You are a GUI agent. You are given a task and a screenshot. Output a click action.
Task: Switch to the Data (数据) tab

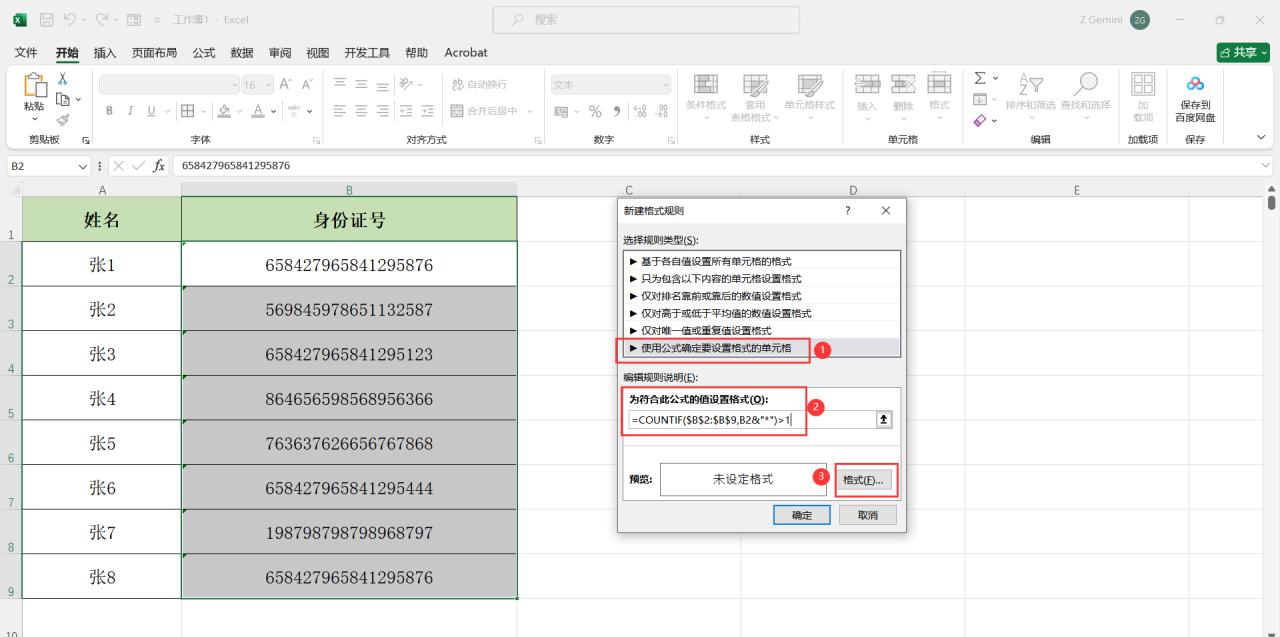tap(242, 52)
